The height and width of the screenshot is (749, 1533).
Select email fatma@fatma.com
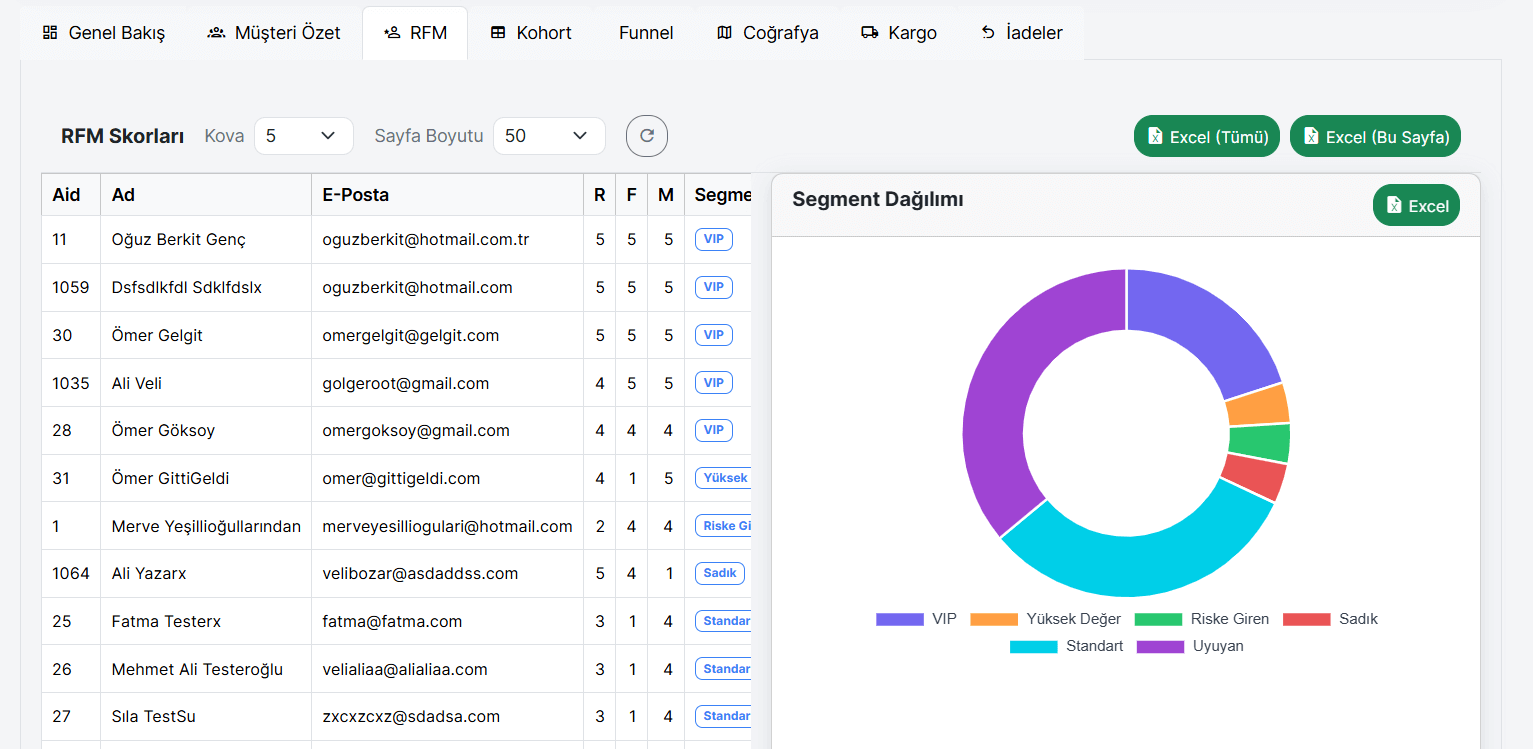(392, 621)
